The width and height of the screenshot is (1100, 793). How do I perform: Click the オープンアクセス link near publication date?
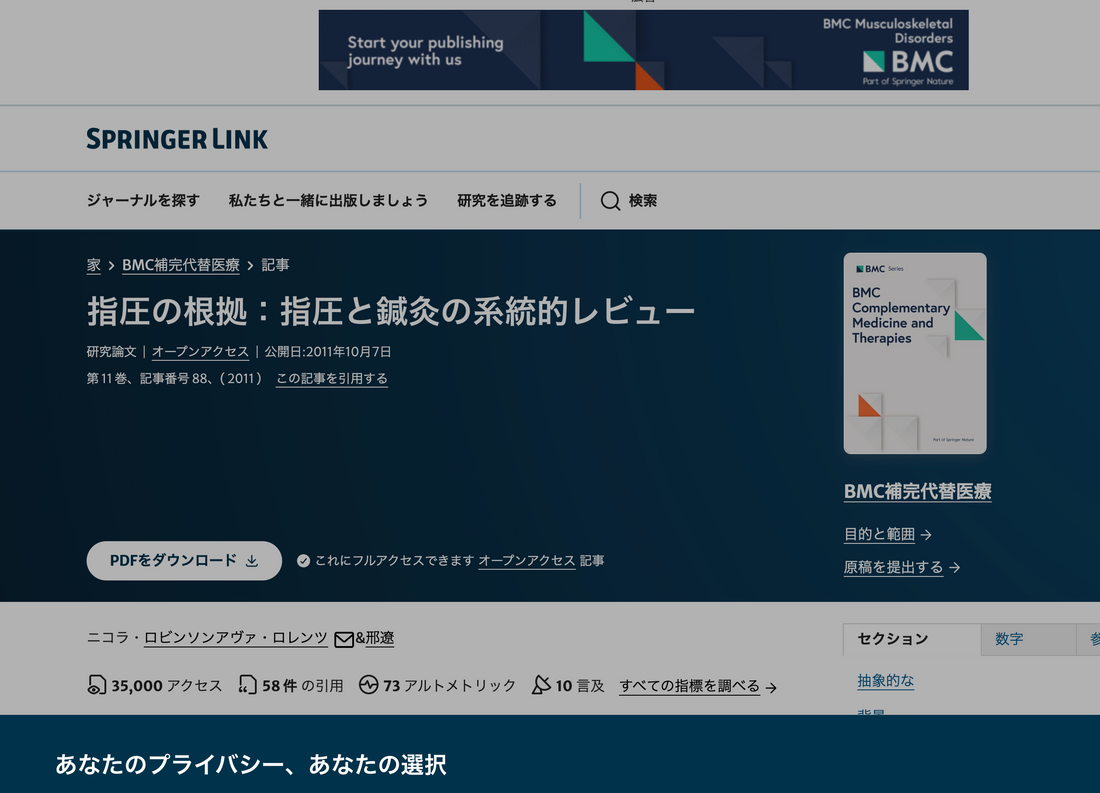[x=200, y=352]
